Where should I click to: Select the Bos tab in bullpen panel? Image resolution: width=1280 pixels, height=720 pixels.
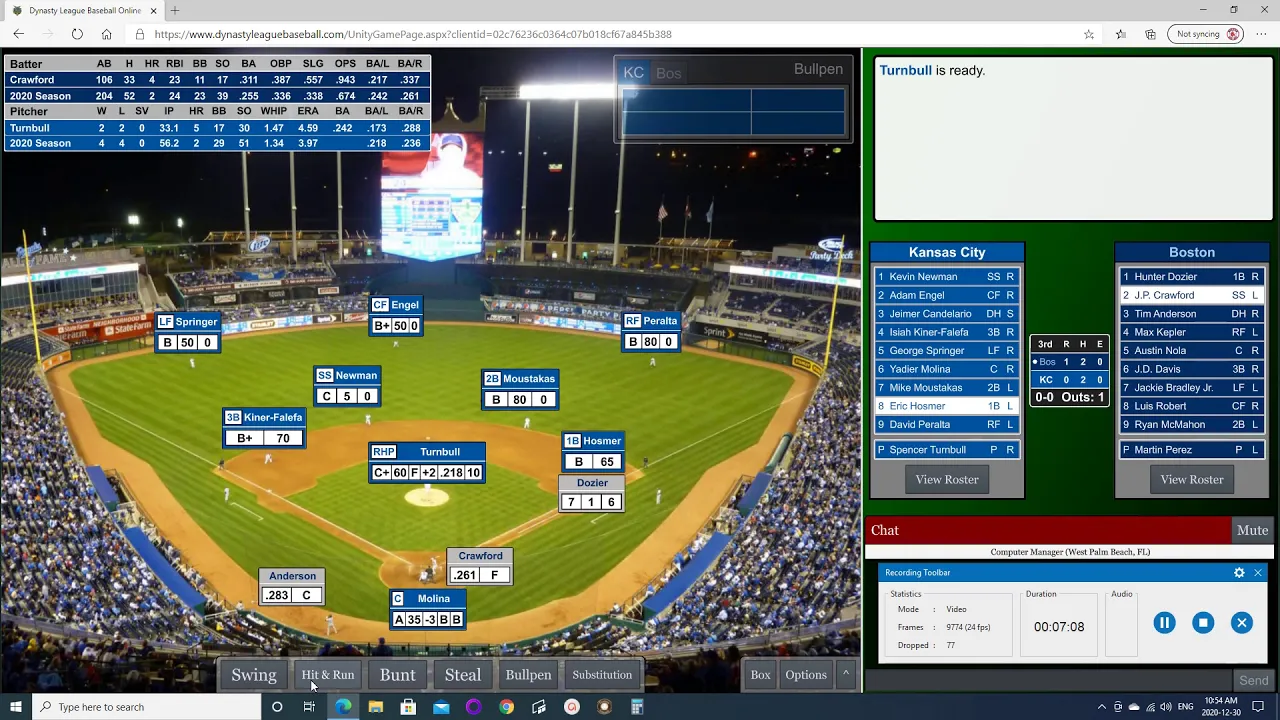coord(669,73)
